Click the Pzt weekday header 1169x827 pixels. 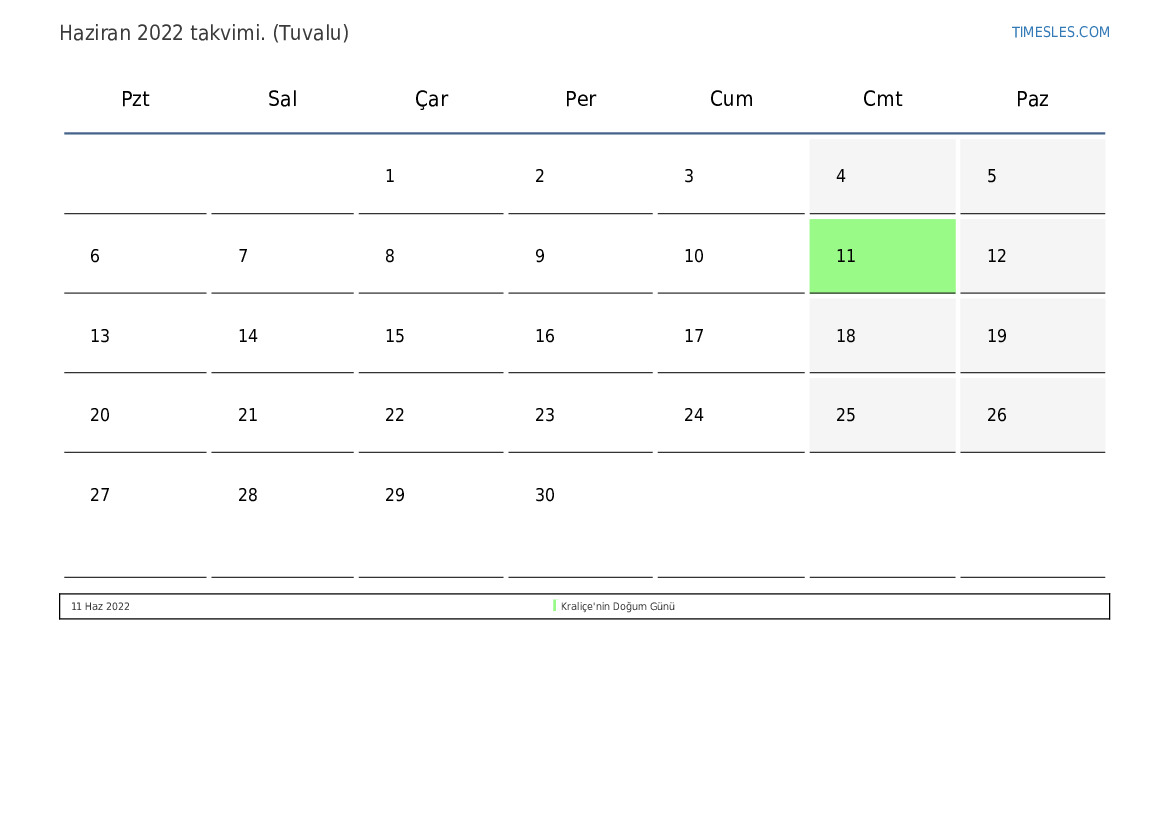coord(135,99)
